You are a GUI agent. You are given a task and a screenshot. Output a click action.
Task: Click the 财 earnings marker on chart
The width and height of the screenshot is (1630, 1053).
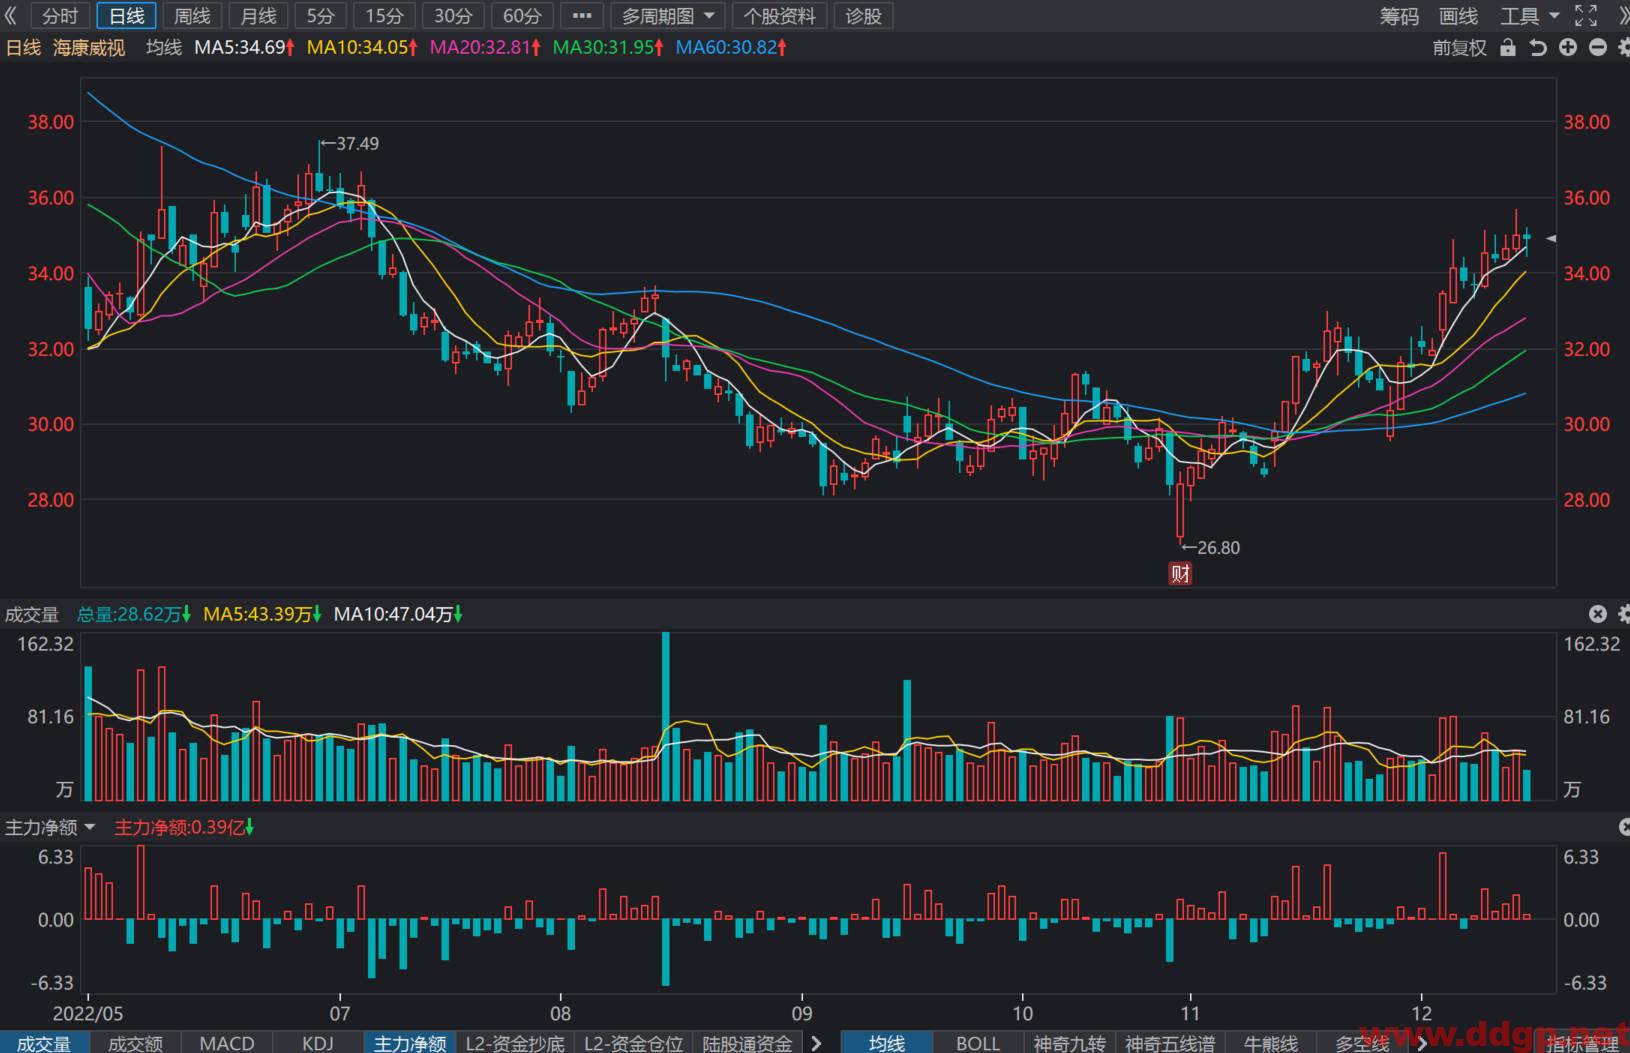1180,574
